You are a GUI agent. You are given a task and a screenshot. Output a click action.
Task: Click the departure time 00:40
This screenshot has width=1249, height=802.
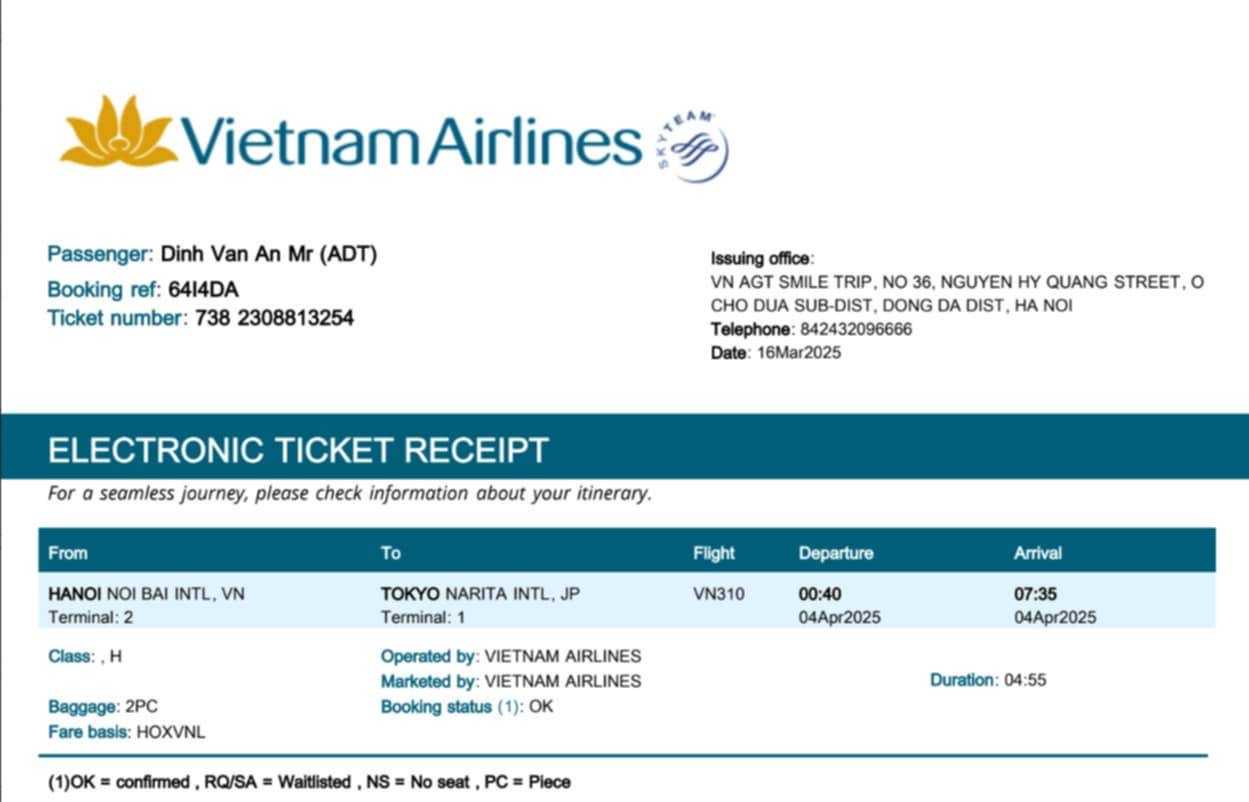[x=819, y=594]
